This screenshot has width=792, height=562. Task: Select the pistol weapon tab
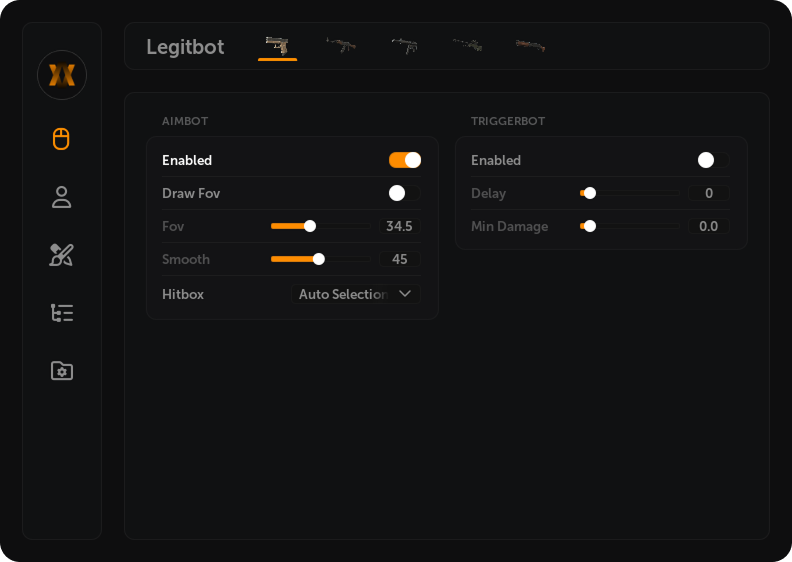pyautogui.click(x=277, y=45)
